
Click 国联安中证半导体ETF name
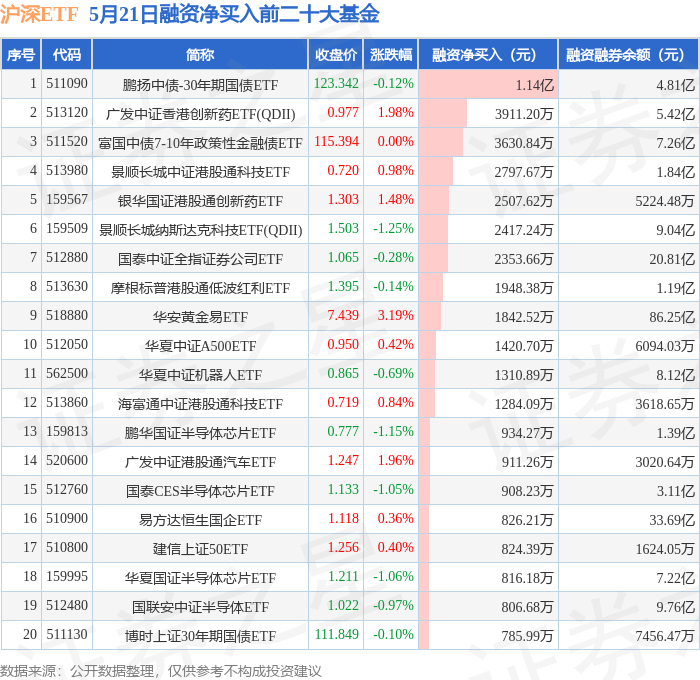(200, 607)
